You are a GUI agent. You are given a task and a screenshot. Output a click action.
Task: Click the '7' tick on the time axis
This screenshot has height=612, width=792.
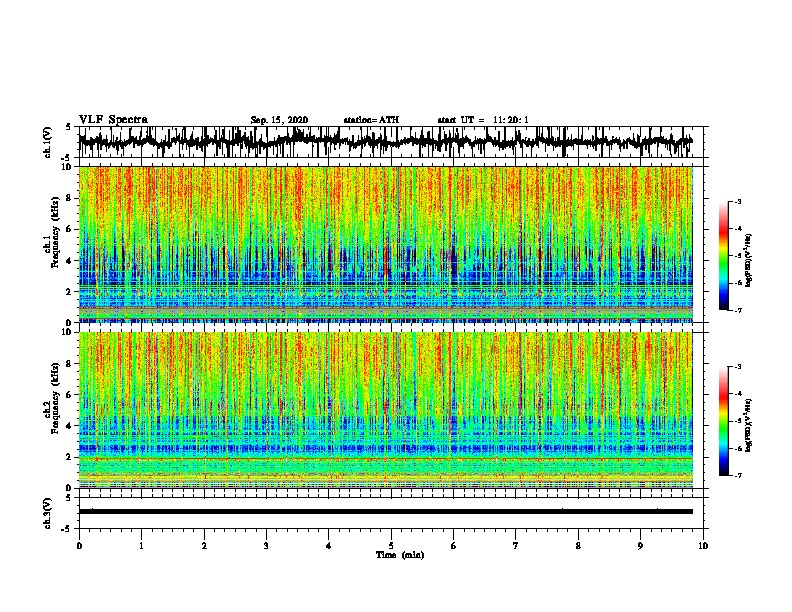[x=516, y=546]
